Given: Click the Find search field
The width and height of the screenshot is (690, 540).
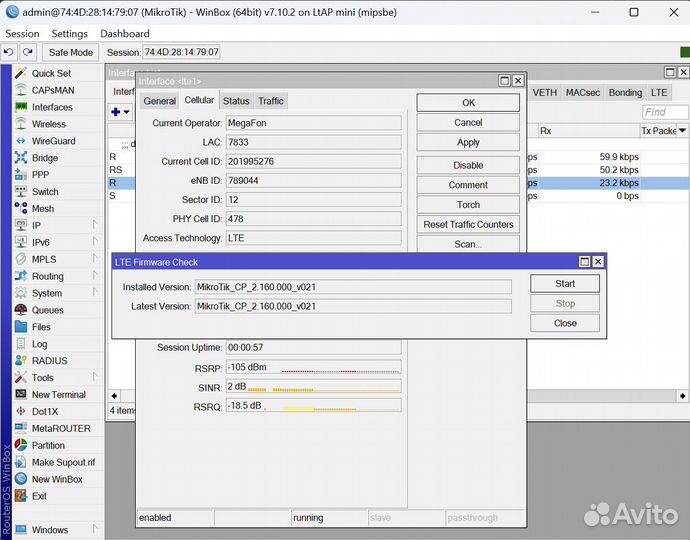Looking at the screenshot, I should pyautogui.click(x=664, y=112).
